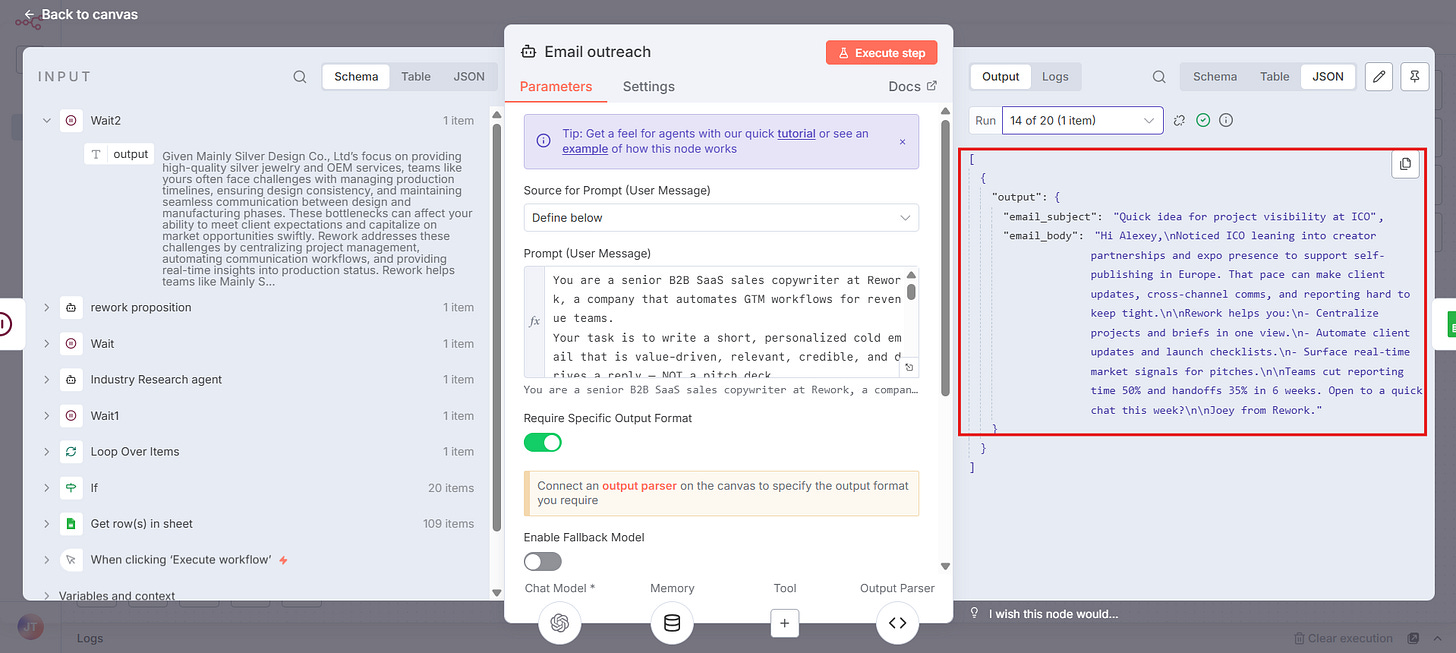Show output in JSON view
The image size is (1456, 653).
[1328, 76]
